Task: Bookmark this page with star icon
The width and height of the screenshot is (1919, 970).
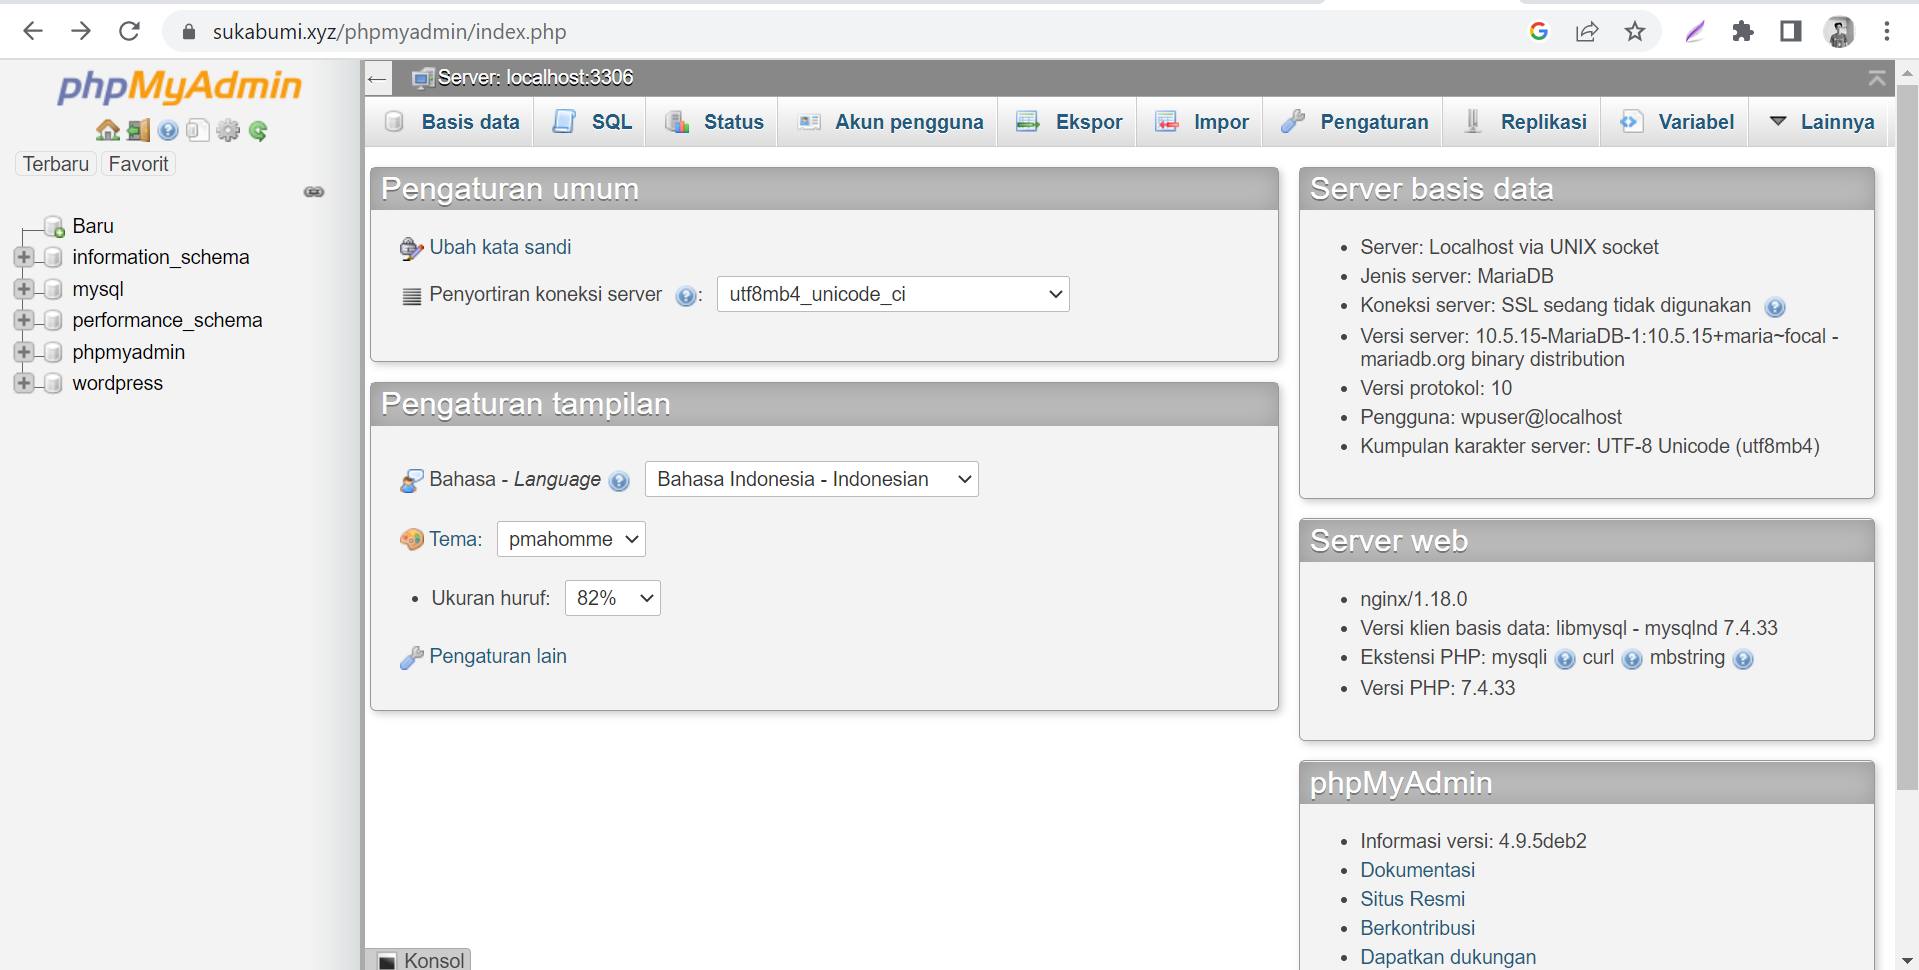Action: [1635, 32]
